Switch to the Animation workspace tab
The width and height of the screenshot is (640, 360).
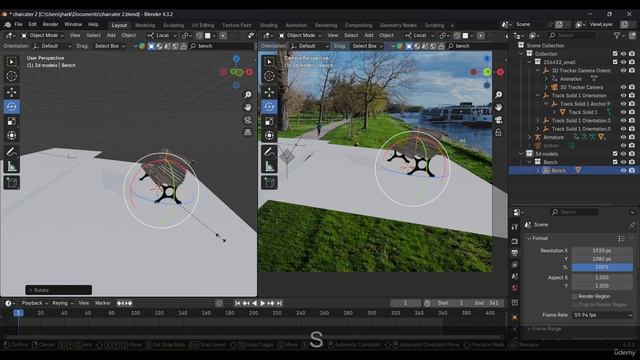point(296,25)
